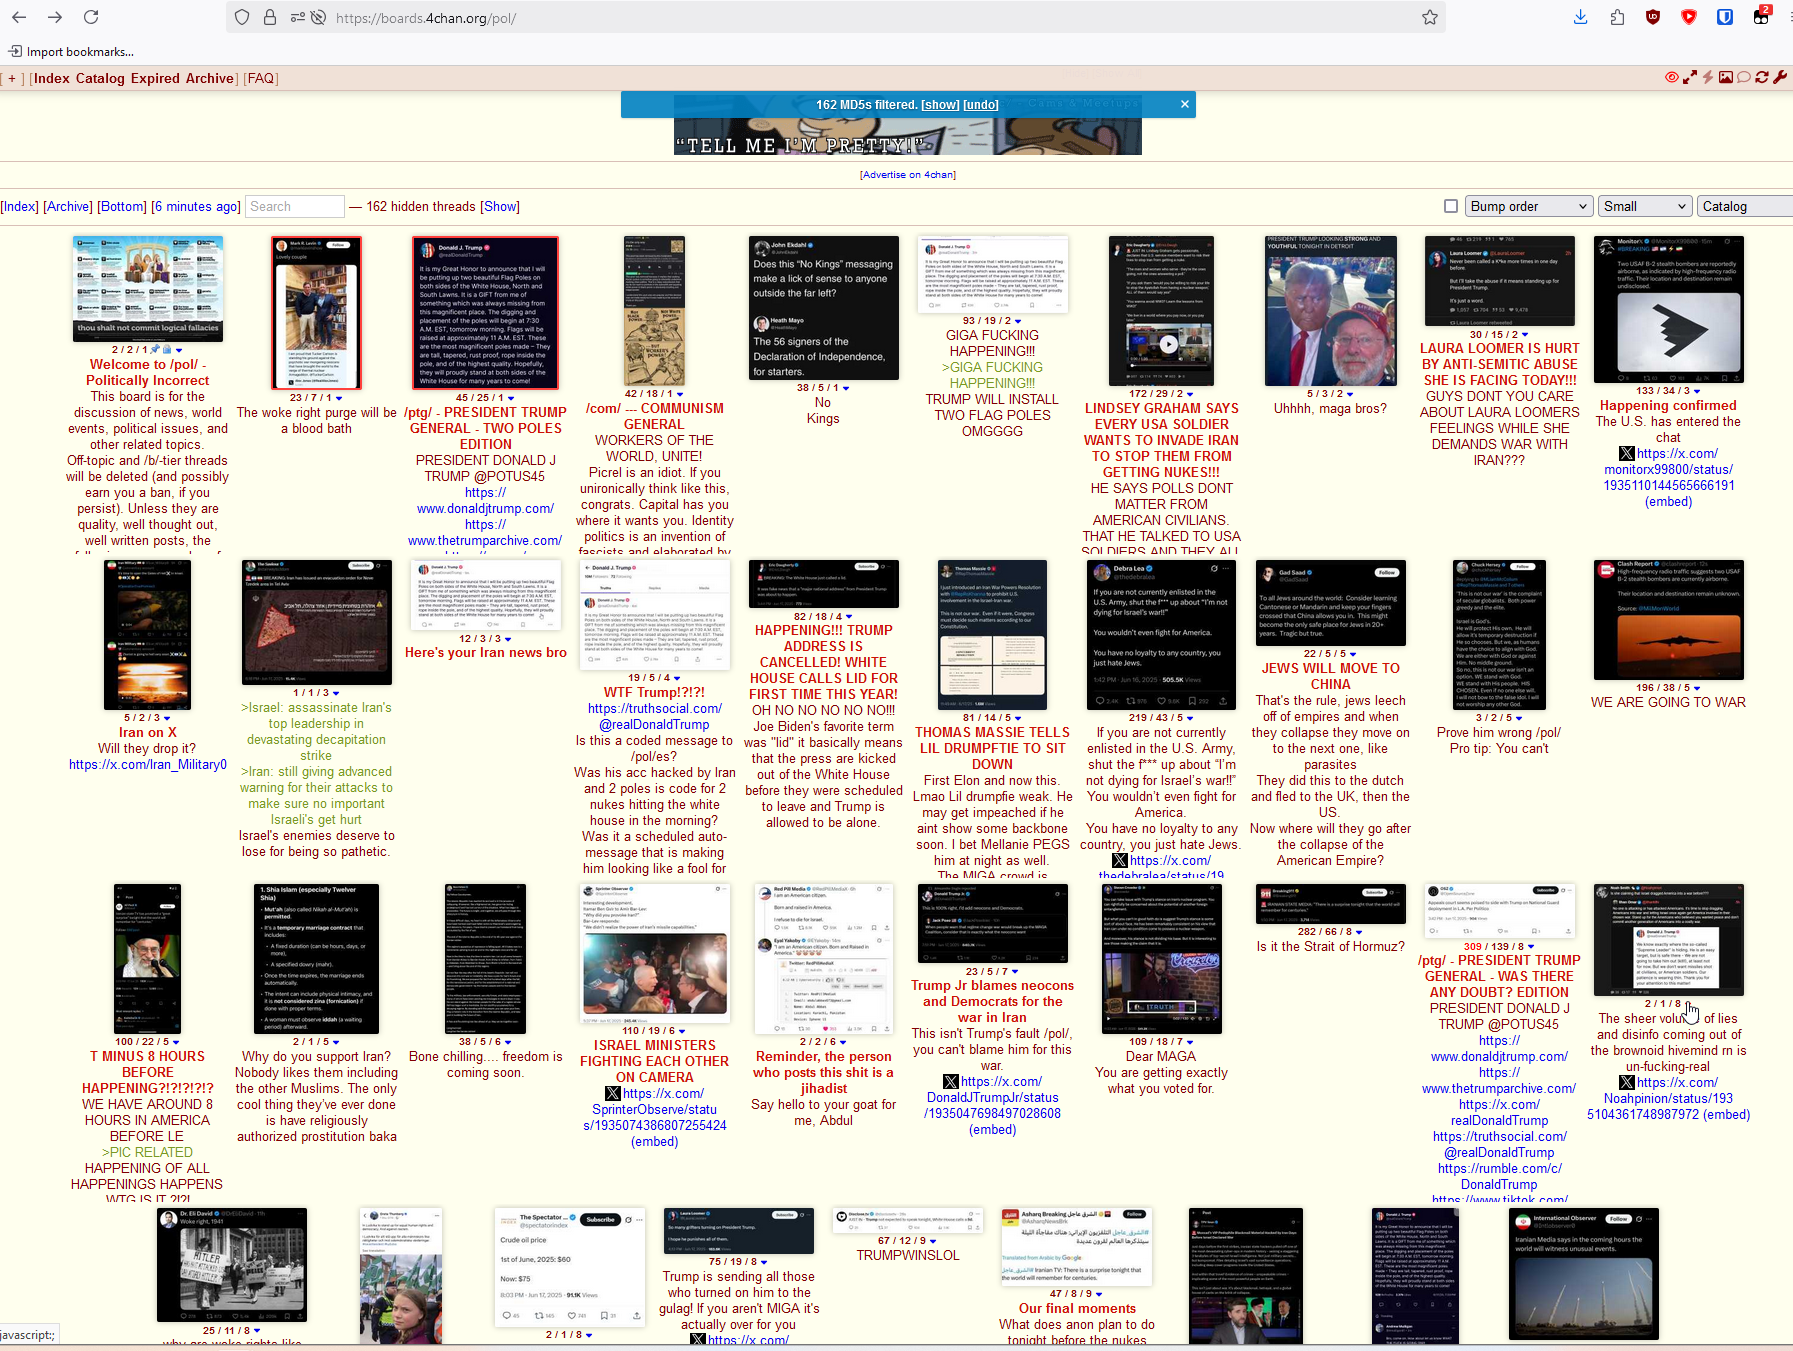1793x1351 pixels.
Task: Open the Catalog view mode dropdown
Action: coord(1745,206)
